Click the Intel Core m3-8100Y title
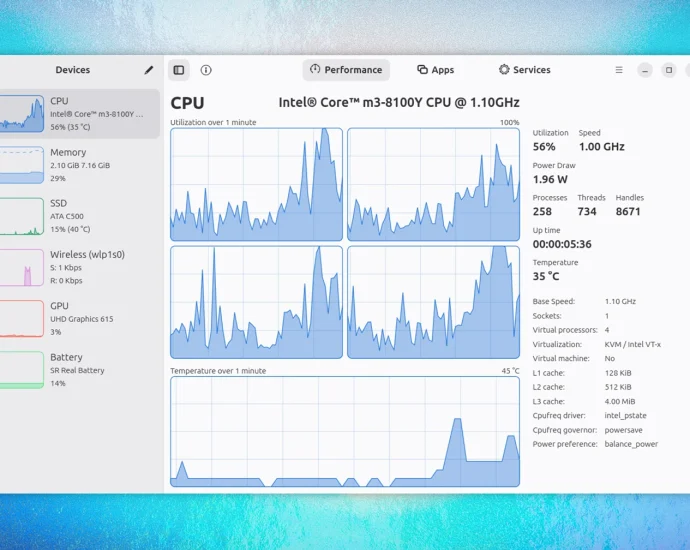 (399, 103)
